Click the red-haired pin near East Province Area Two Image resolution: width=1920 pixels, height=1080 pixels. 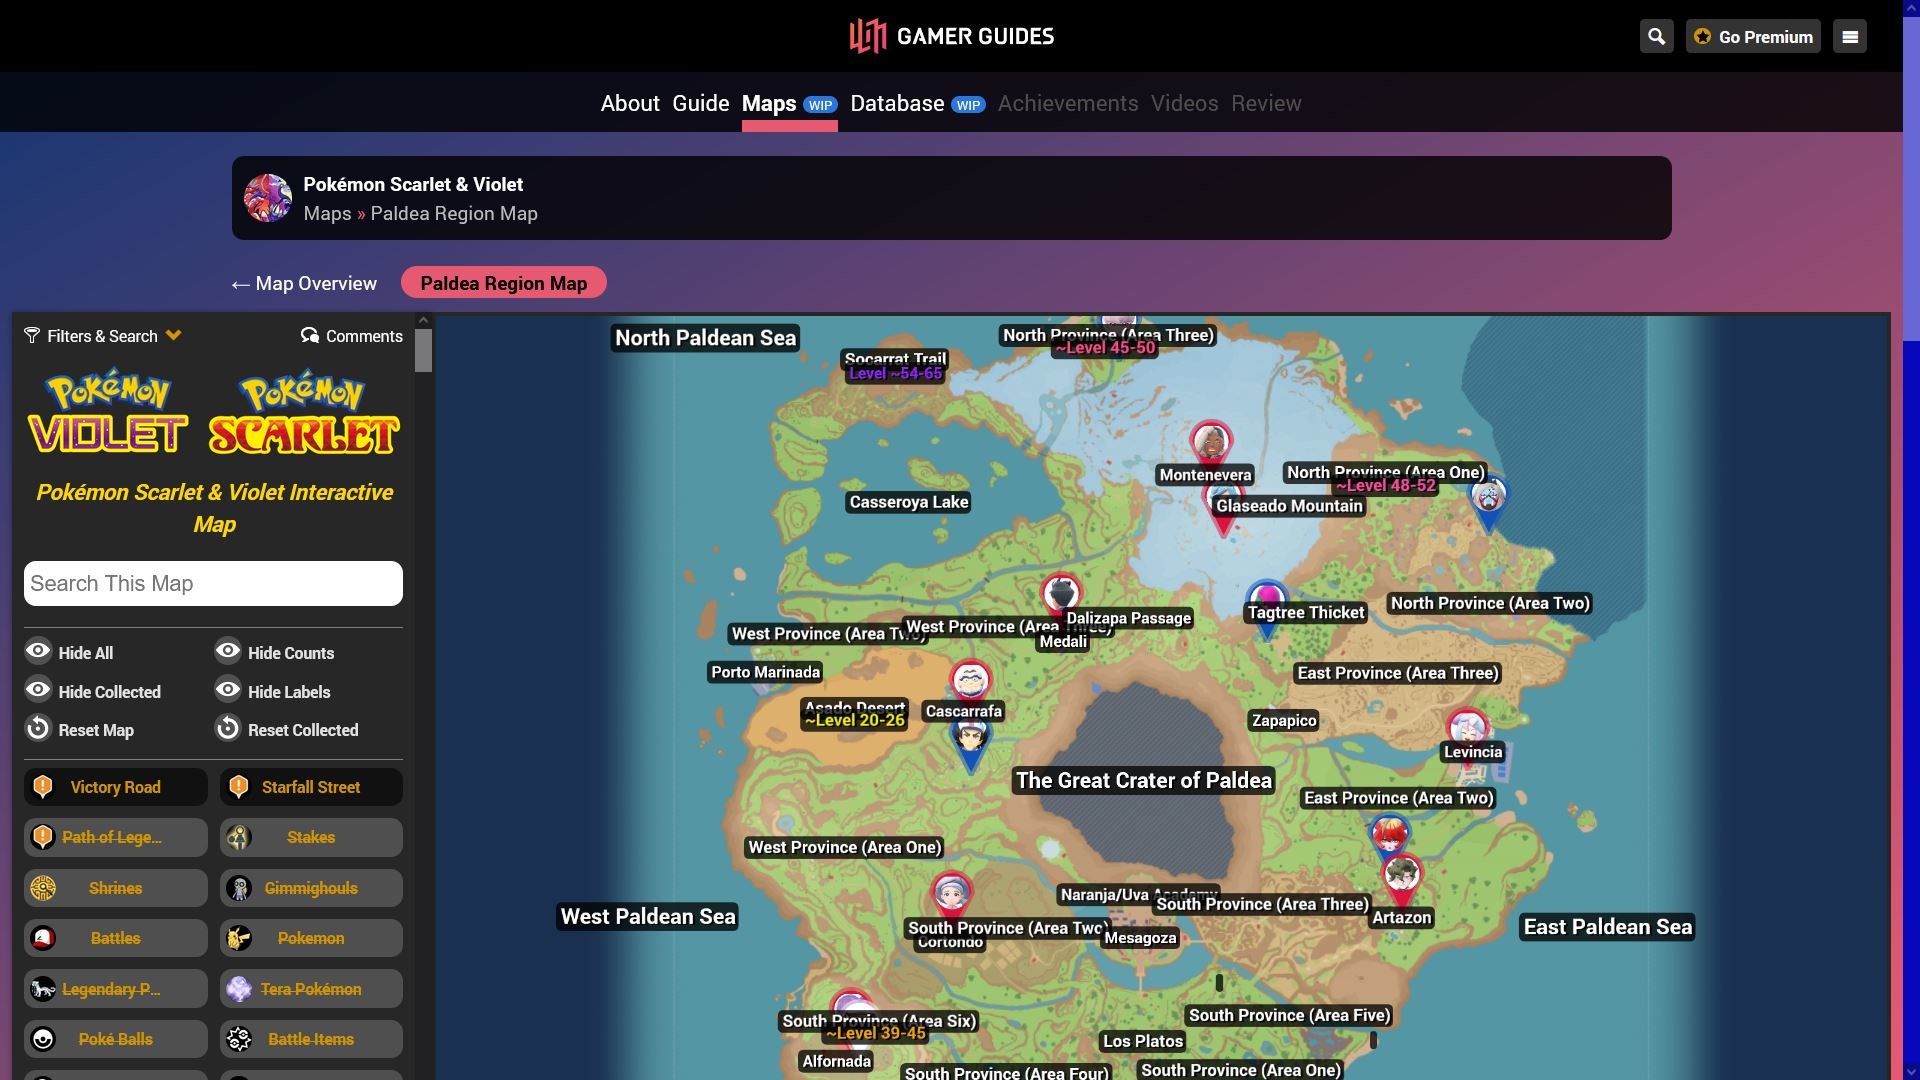[x=1389, y=834]
